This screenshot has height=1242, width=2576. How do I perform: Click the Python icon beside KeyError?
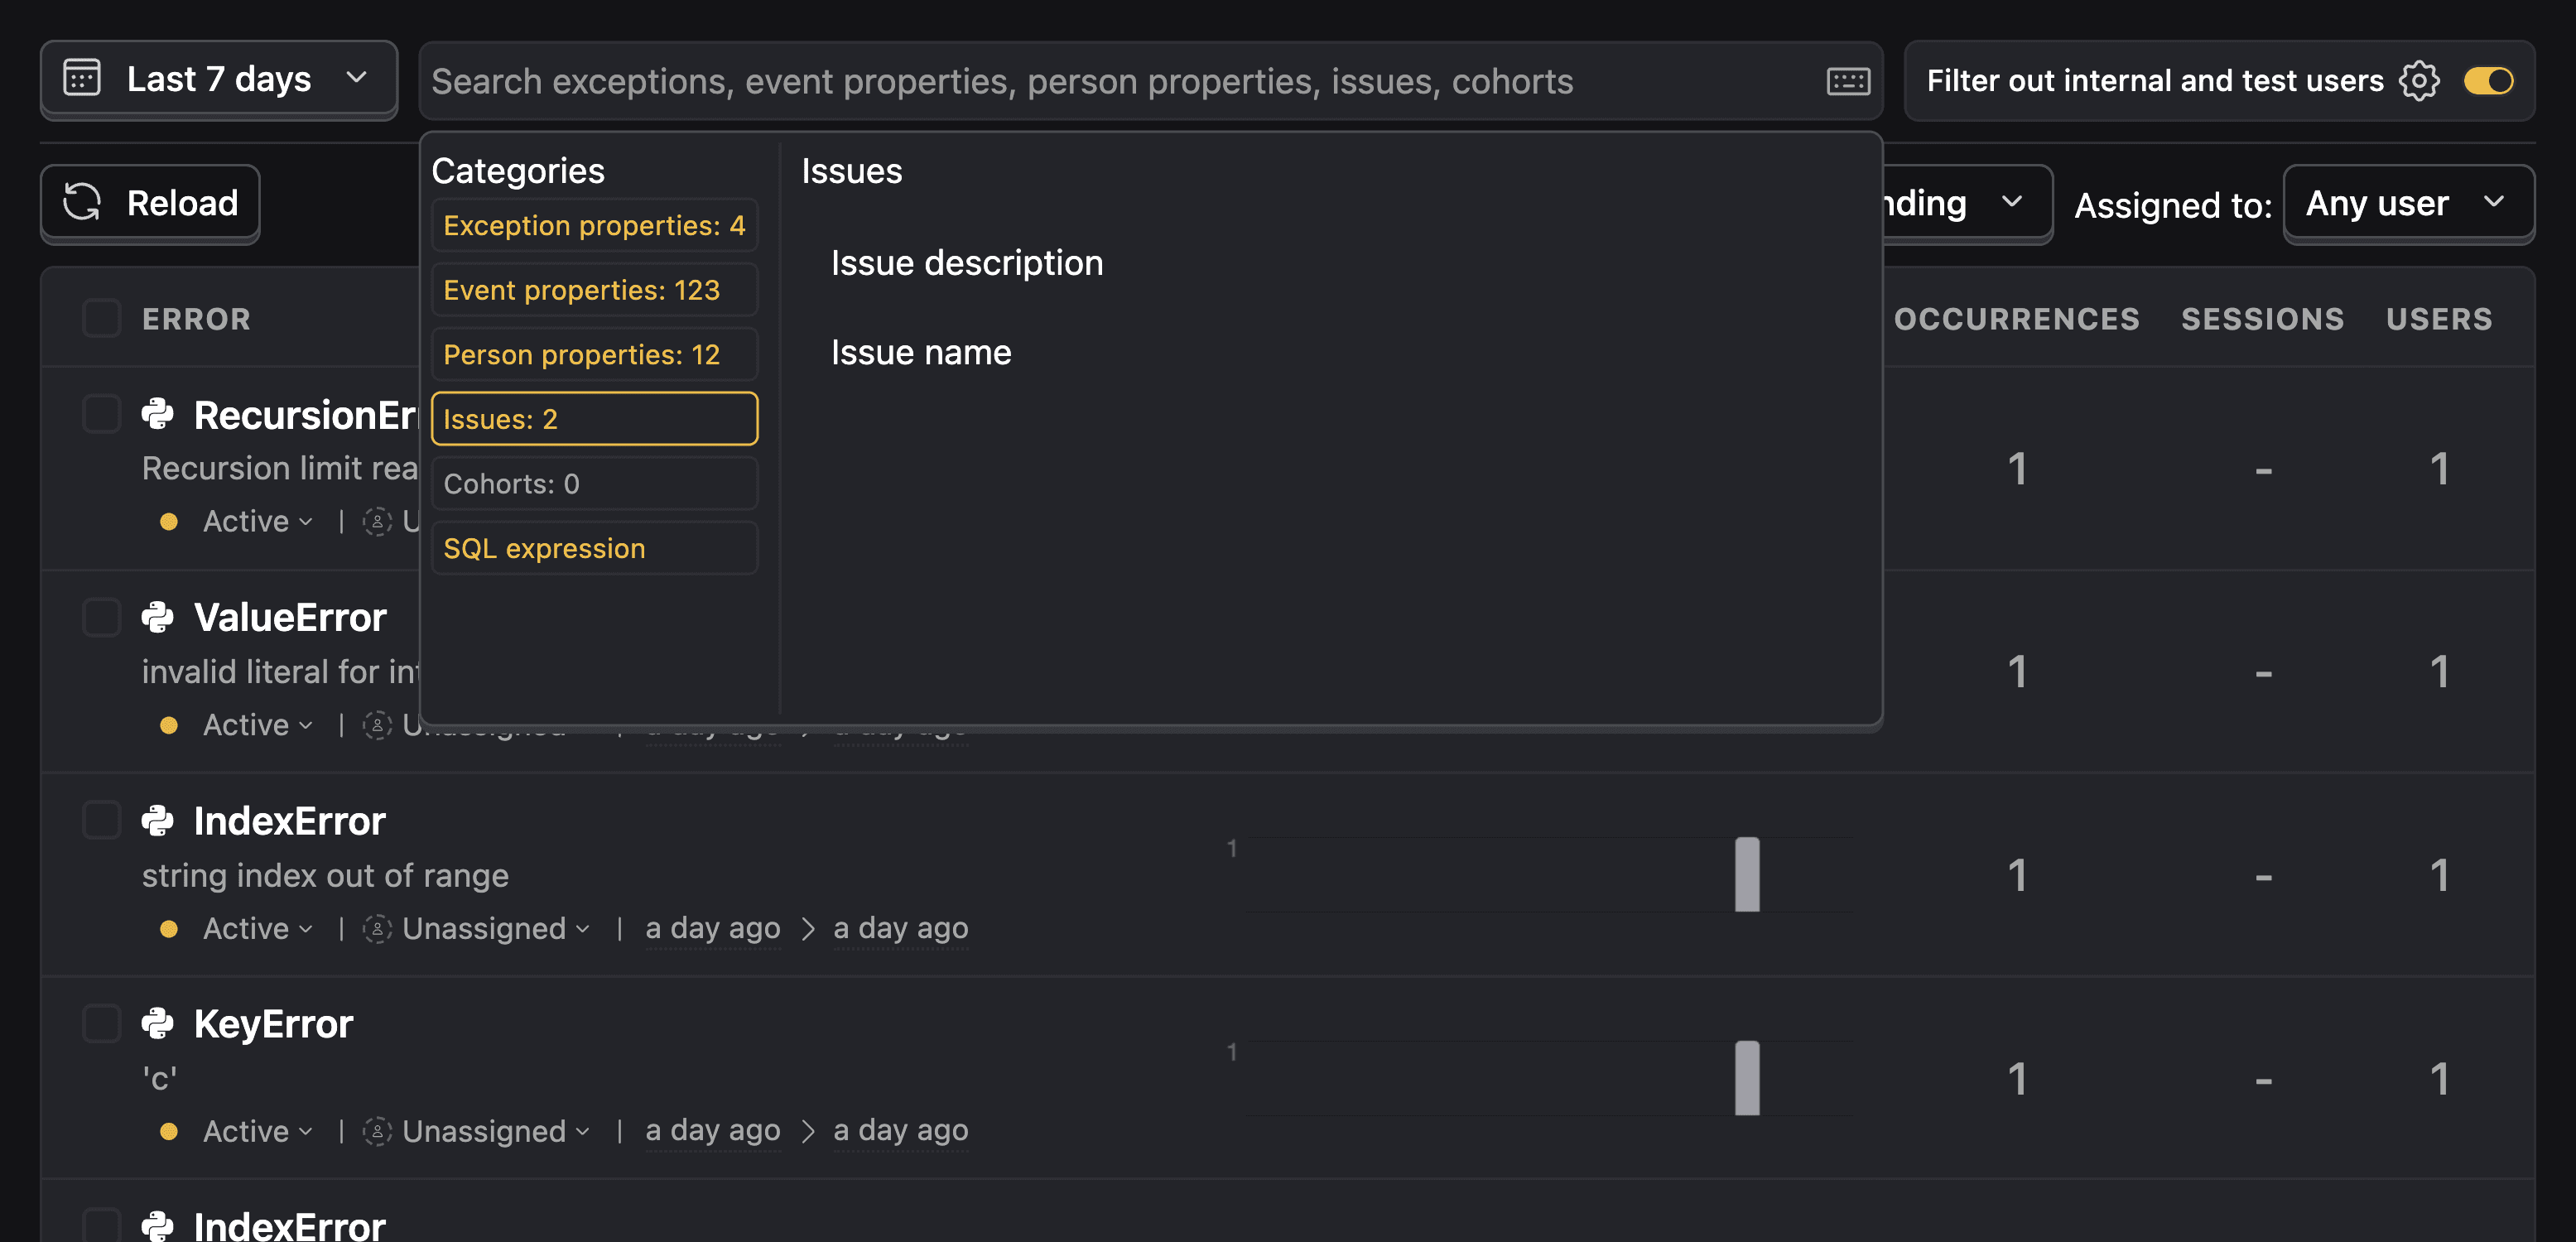point(157,1023)
